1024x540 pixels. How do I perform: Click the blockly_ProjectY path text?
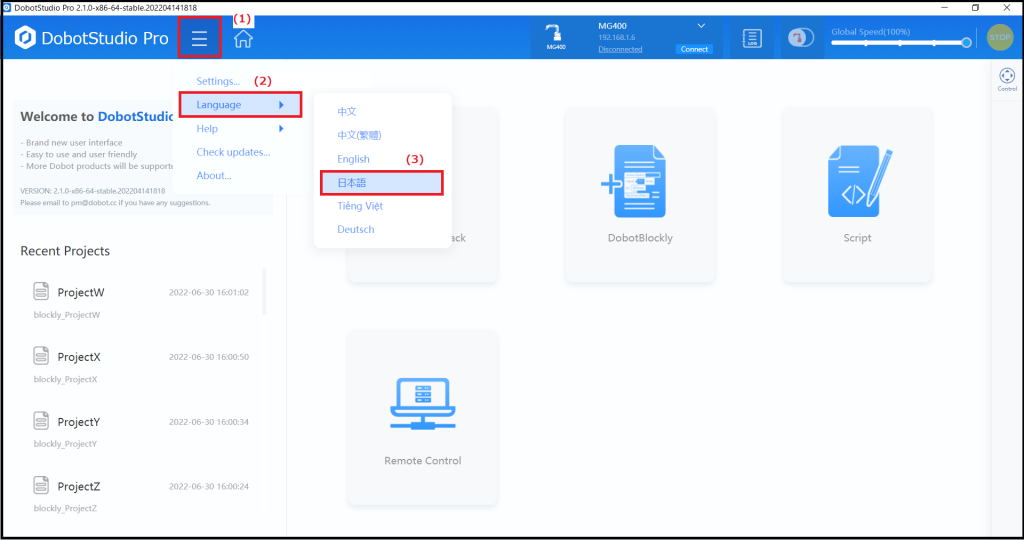pyautogui.click(x=65, y=444)
